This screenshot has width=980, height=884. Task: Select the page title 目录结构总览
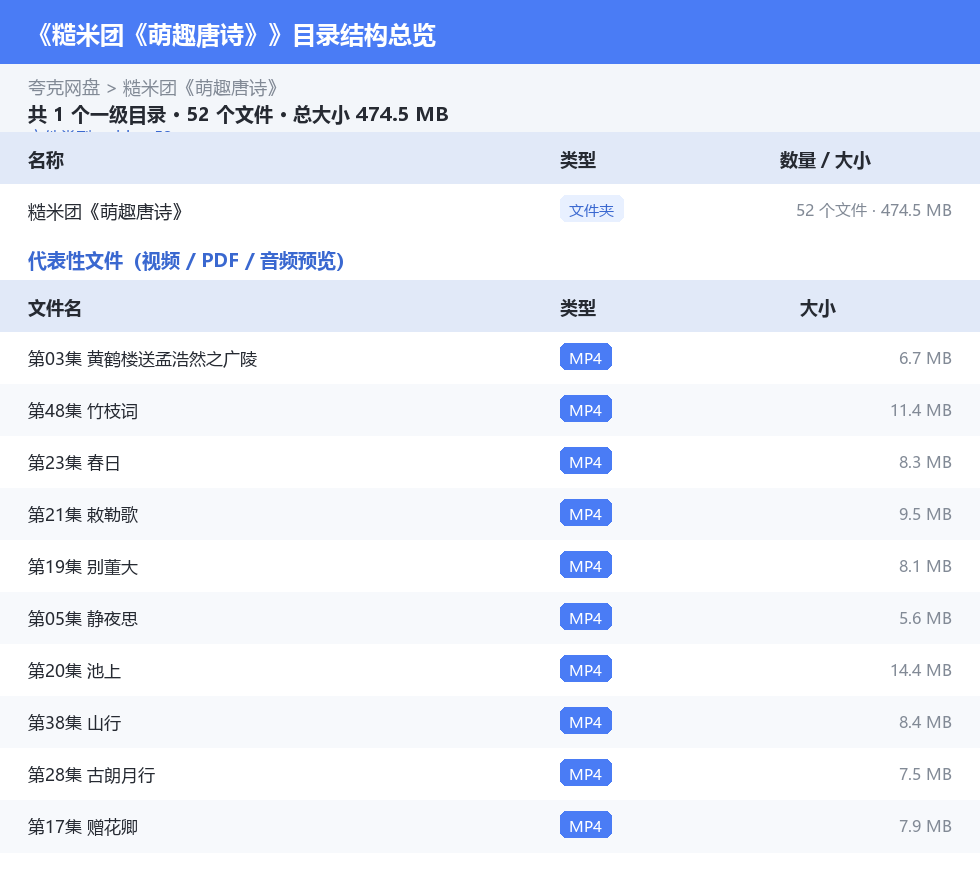click(x=364, y=35)
